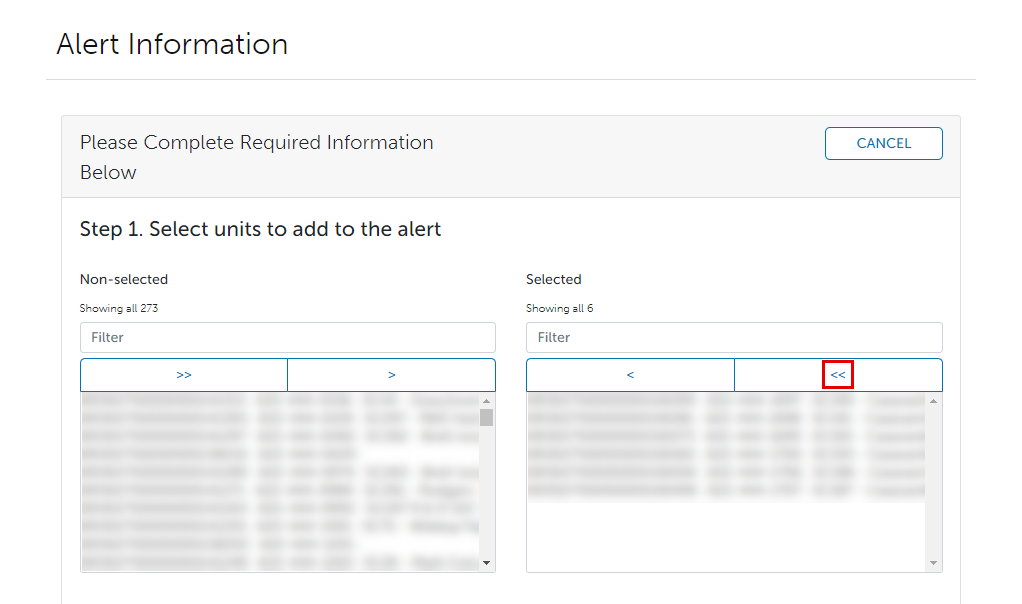
Task: Click the highlighted << arrows to remove all units
Action: (x=837, y=374)
